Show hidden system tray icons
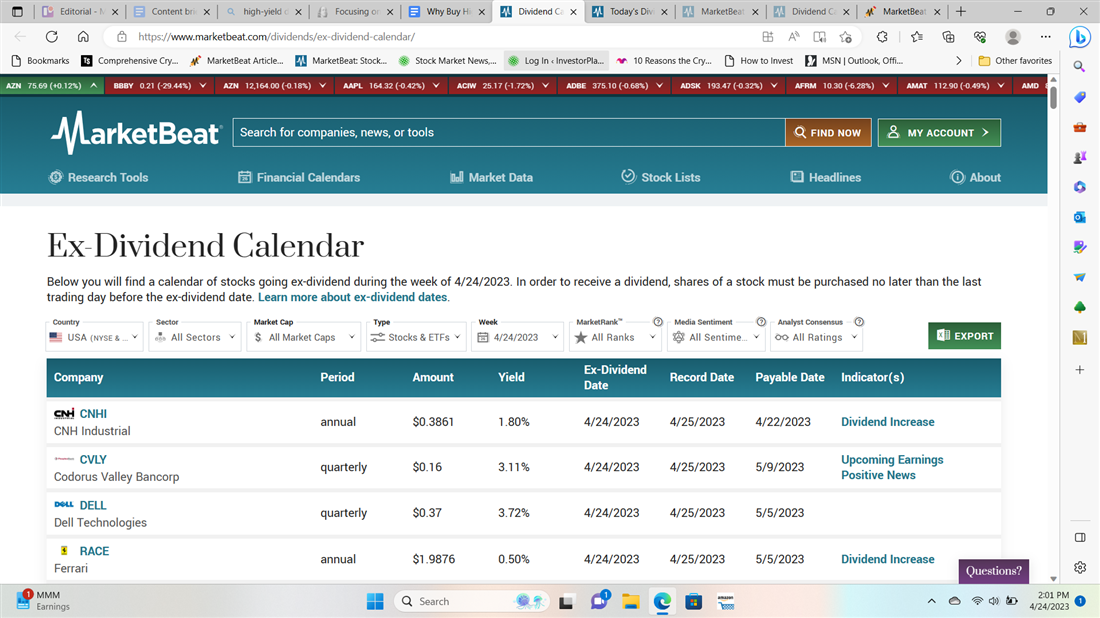The height and width of the screenshot is (618, 1100). pos(931,601)
